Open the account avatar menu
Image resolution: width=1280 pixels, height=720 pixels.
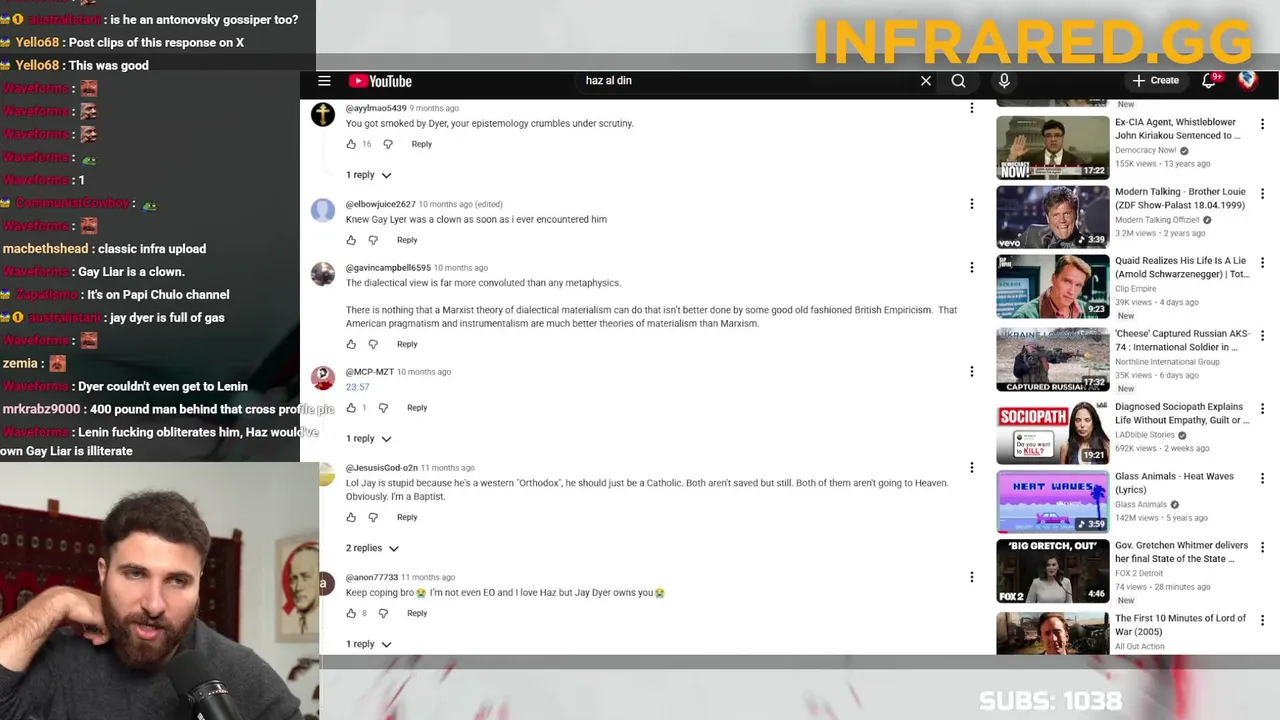click(x=1248, y=81)
